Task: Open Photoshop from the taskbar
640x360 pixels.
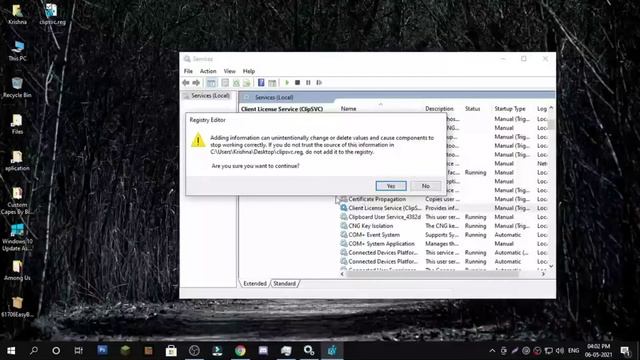Action: 102,350
